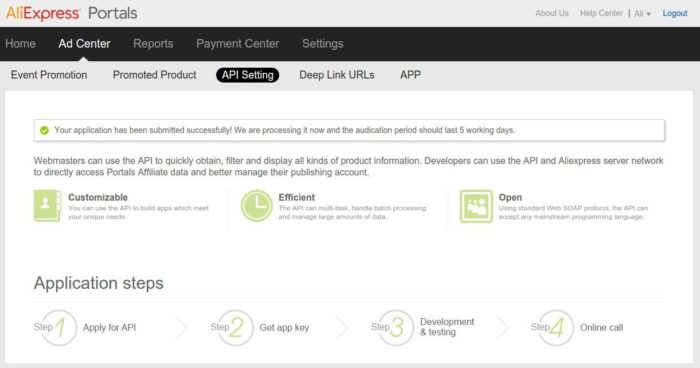The height and width of the screenshot is (368, 700).
Task: Switch to Event Promotion tab
Action: coord(49,75)
